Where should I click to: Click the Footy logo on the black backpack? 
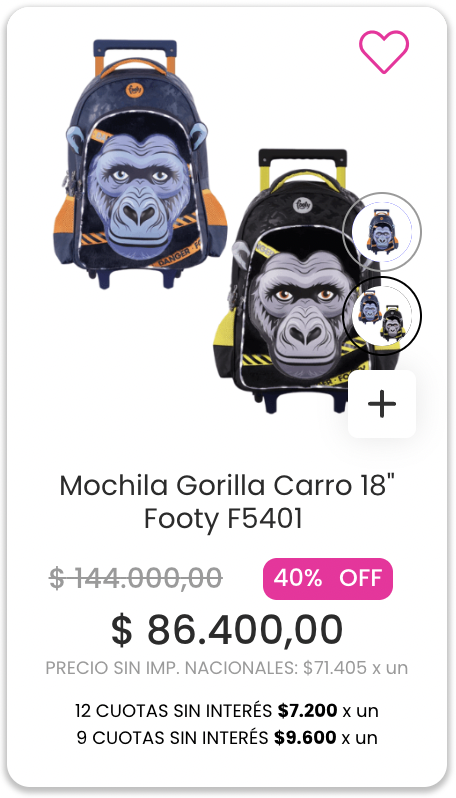tap(301, 205)
